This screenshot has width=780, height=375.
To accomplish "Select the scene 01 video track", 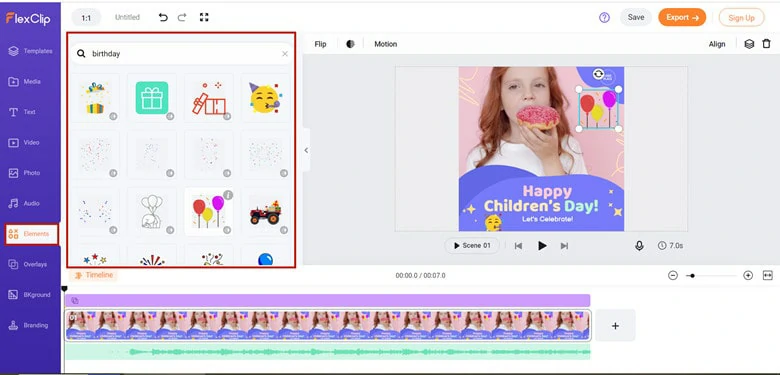I will 328,325.
